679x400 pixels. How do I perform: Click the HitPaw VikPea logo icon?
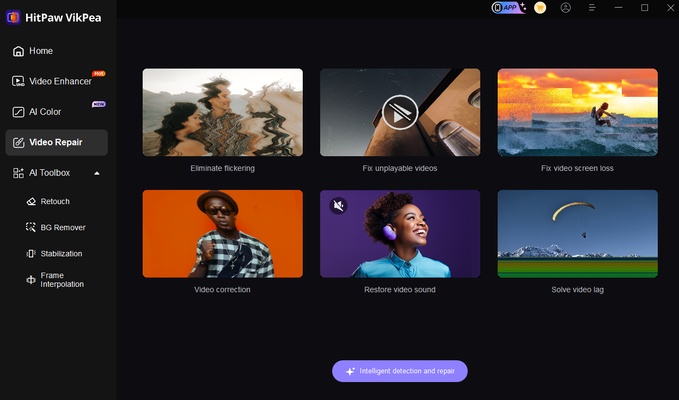(x=14, y=16)
